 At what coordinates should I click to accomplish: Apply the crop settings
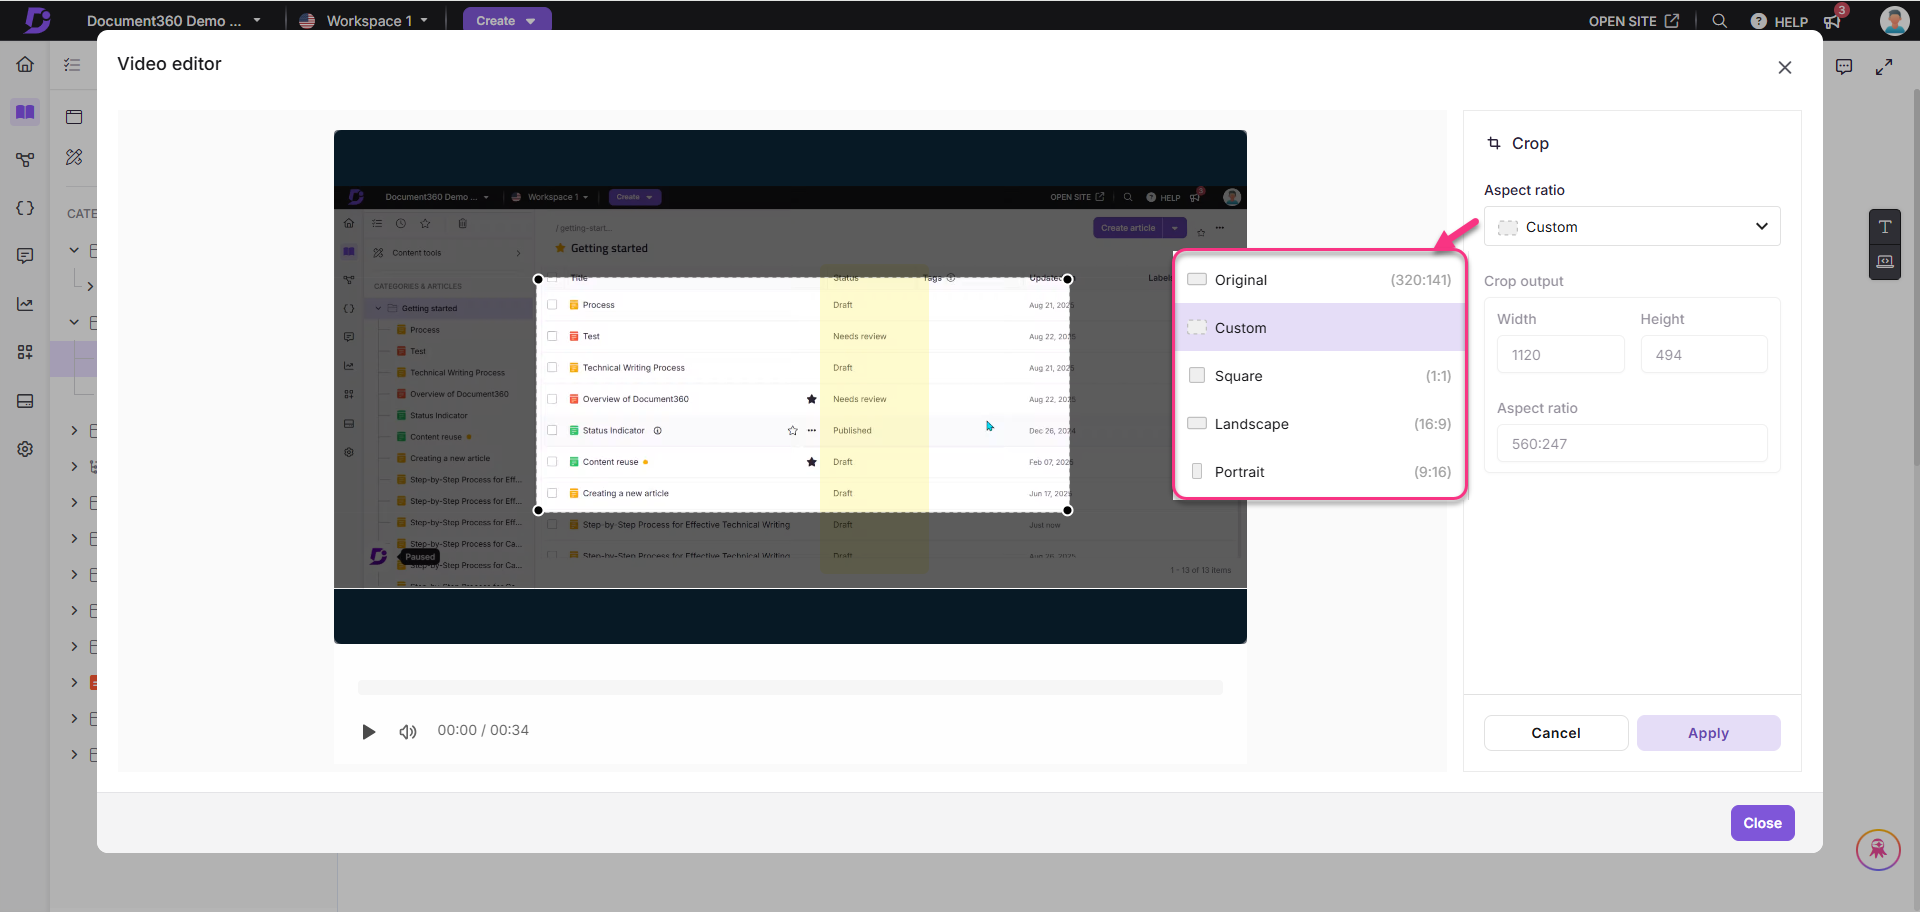coord(1708,733)
